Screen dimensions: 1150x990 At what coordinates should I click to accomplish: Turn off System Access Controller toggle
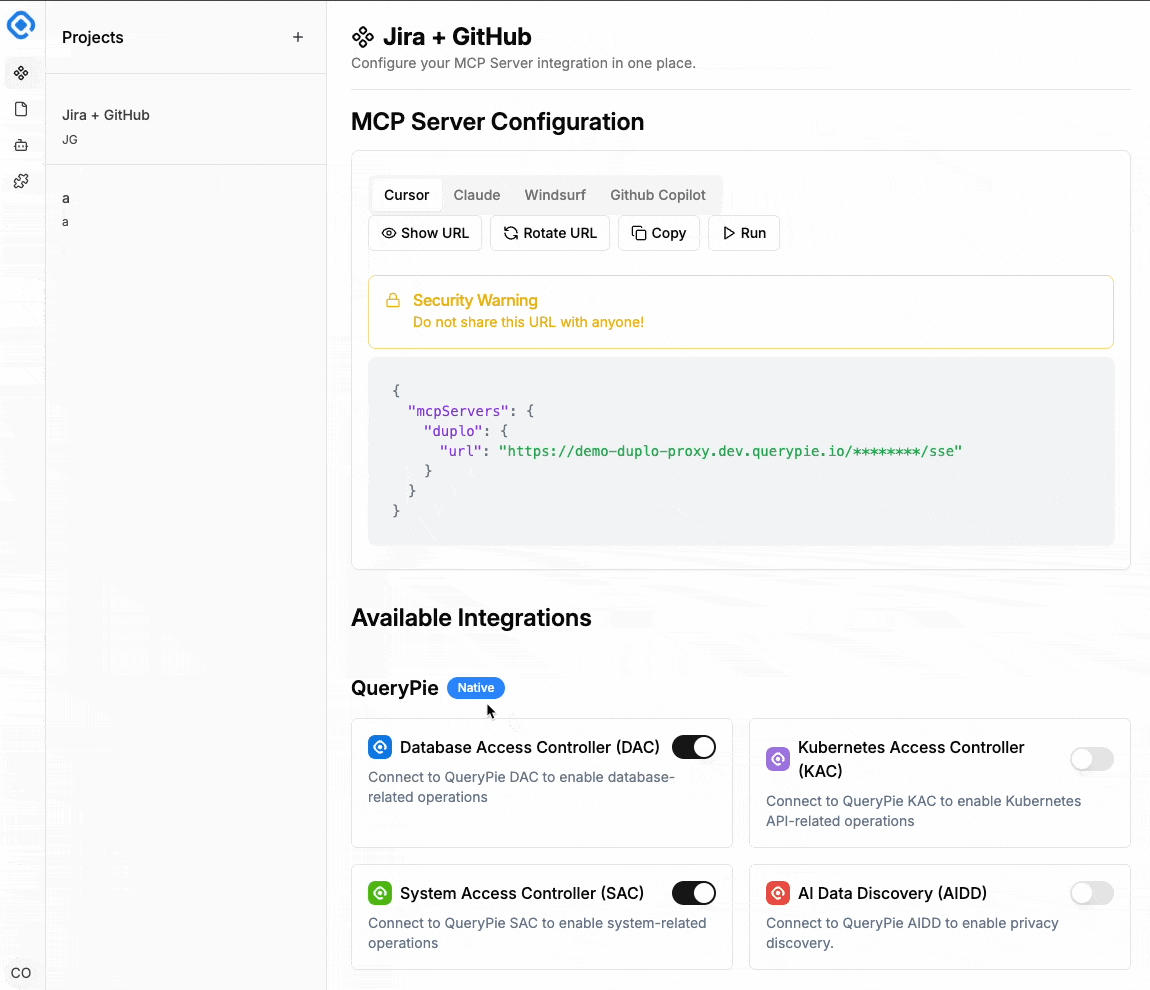point(693,893)
